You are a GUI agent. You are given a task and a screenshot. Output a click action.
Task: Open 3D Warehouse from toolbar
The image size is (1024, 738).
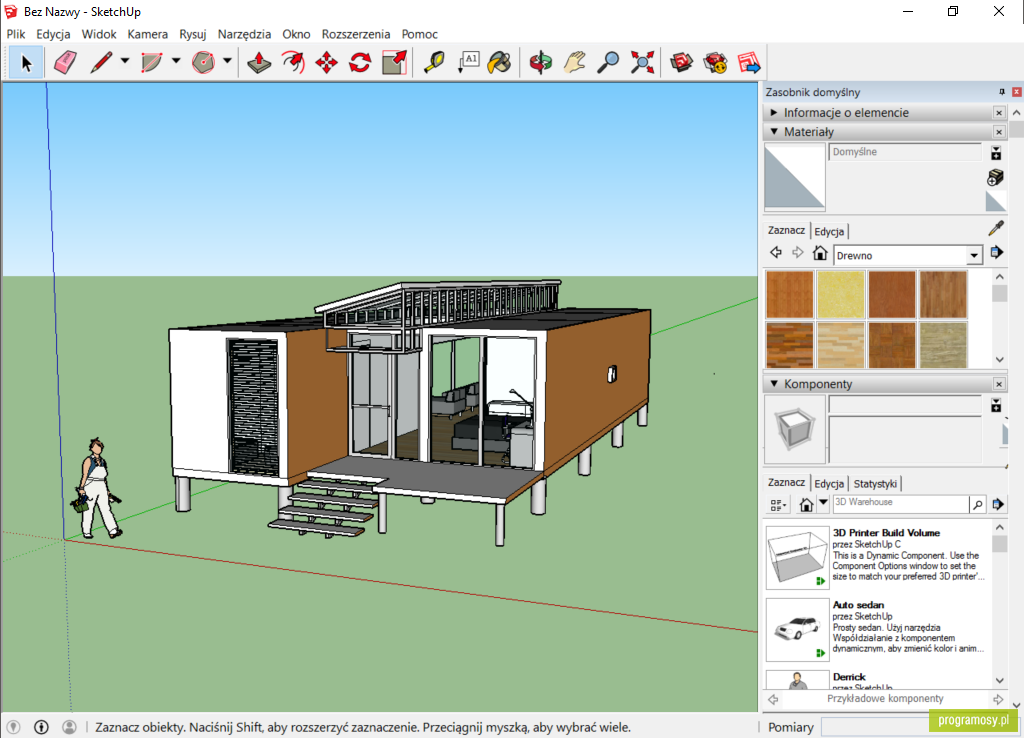(681, 63)
